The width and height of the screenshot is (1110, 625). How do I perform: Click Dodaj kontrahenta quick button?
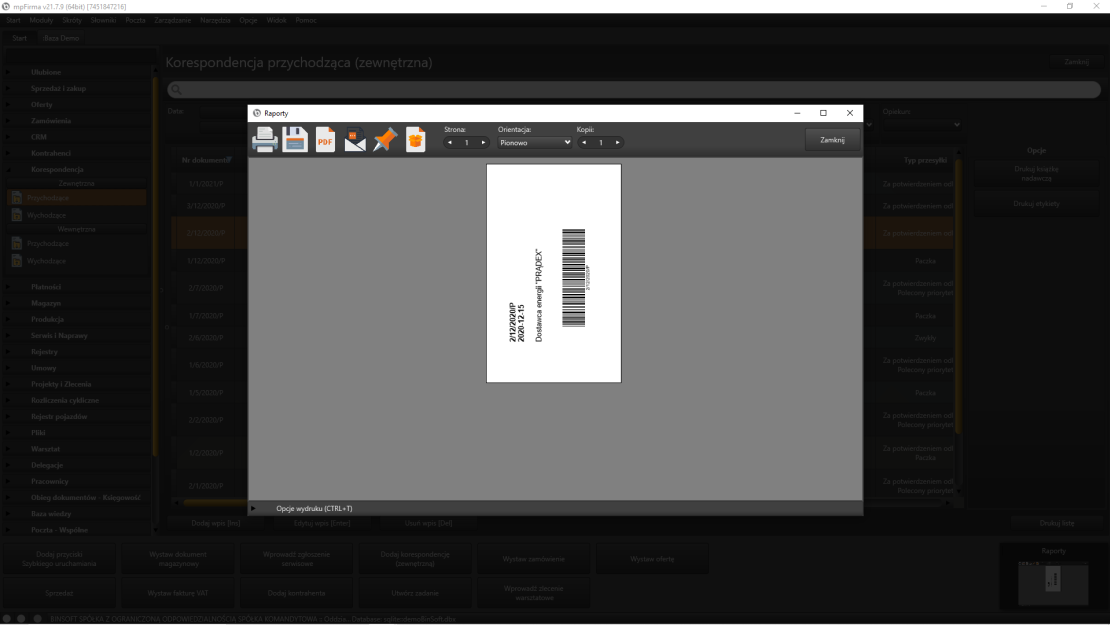pyautogui.click(x=297, y=593)
